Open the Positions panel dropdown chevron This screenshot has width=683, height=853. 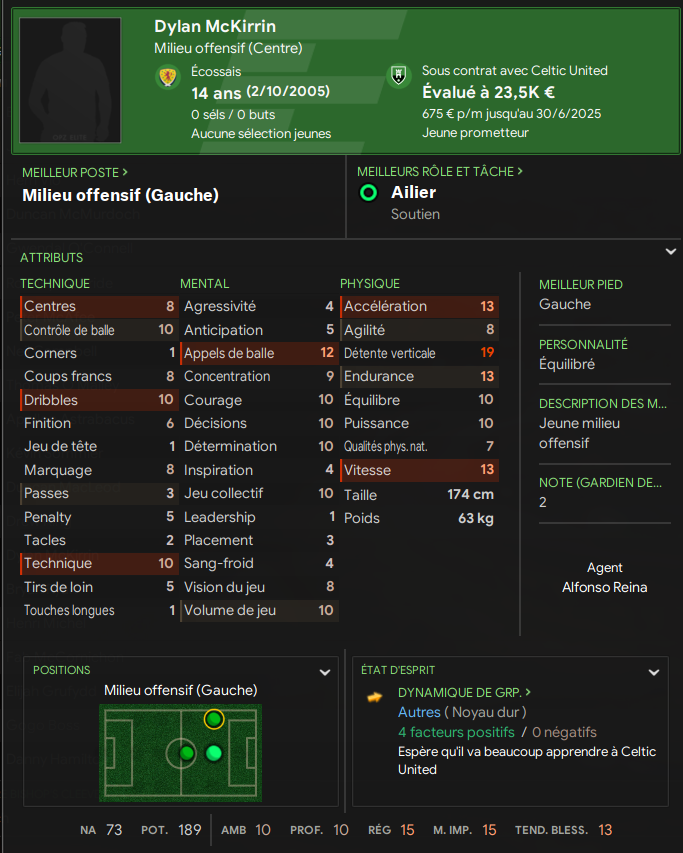click(324, 672)
